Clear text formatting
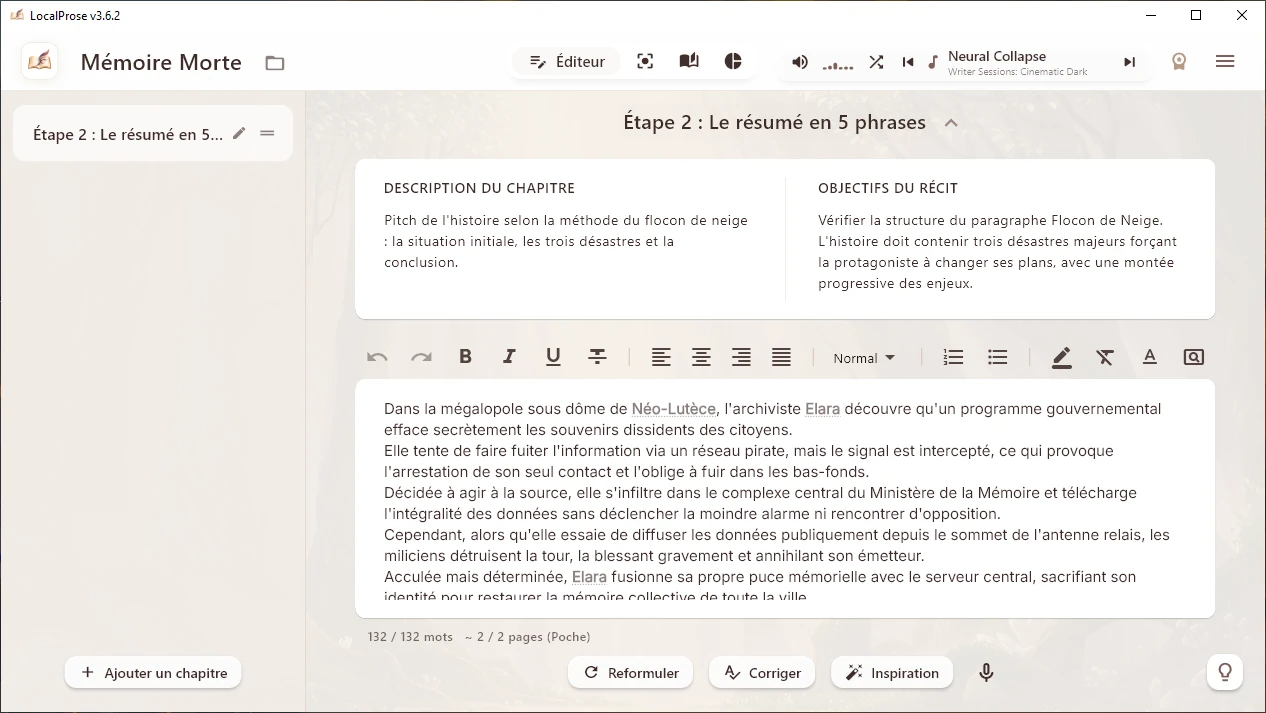 pyautogui.click(x=1105, y=357)
